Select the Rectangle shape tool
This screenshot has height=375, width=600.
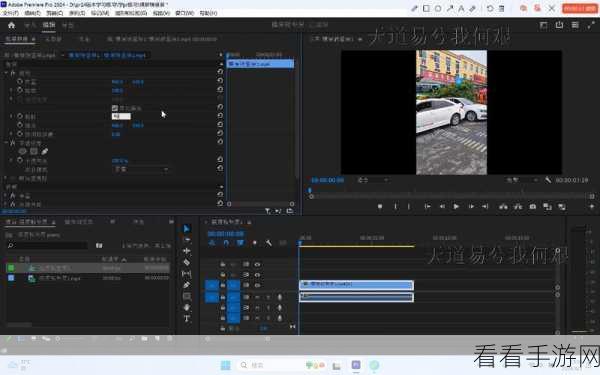187,296
